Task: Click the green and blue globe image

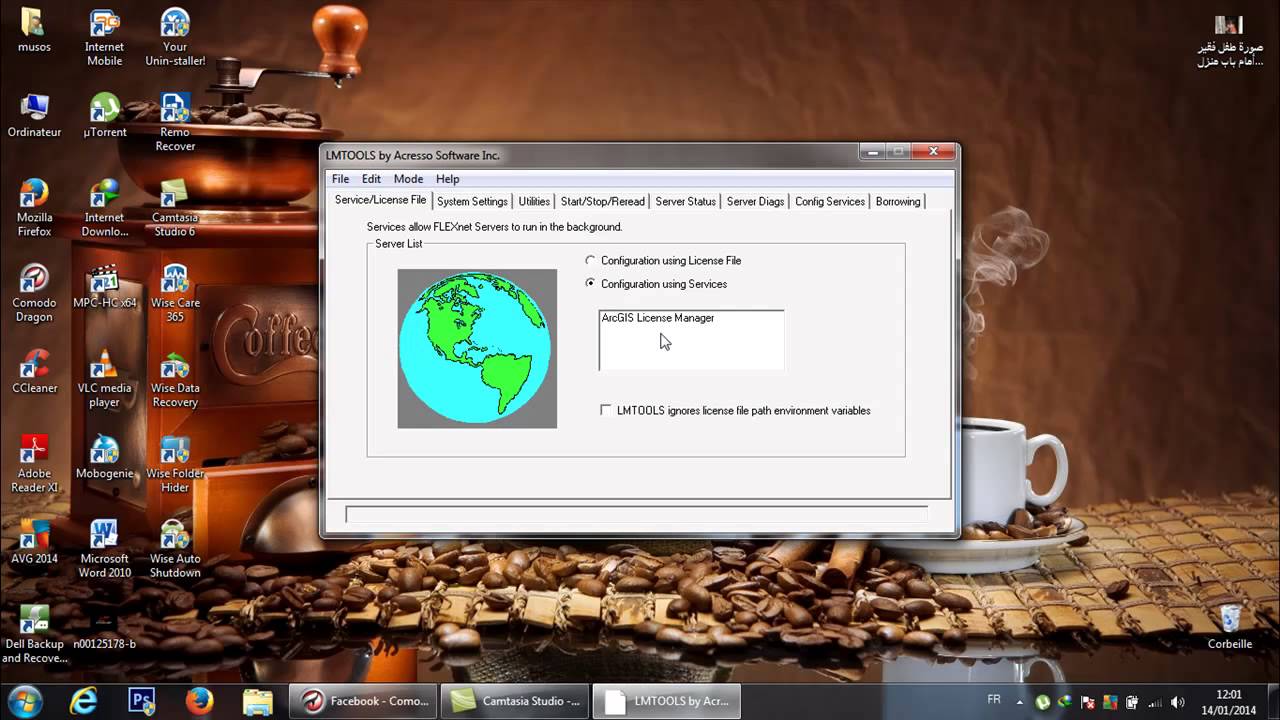Action: [x=477, y=348]
